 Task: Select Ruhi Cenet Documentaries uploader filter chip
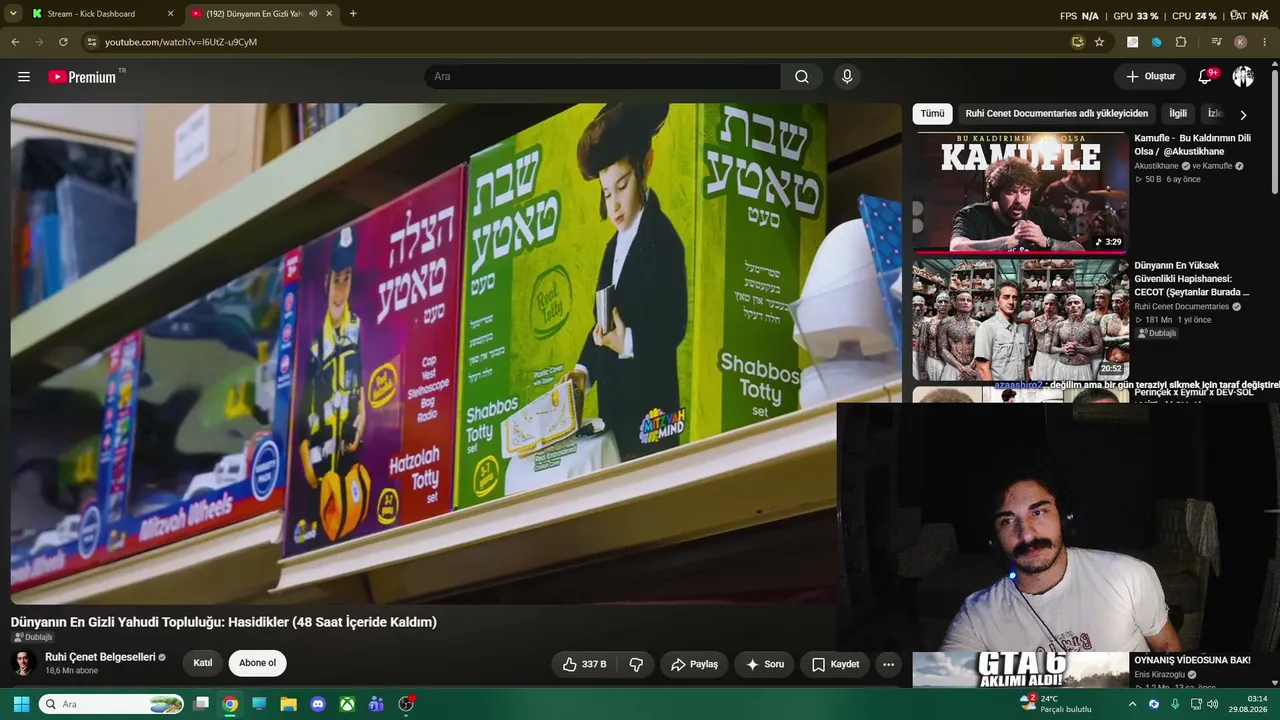[x=1056, y=114]
